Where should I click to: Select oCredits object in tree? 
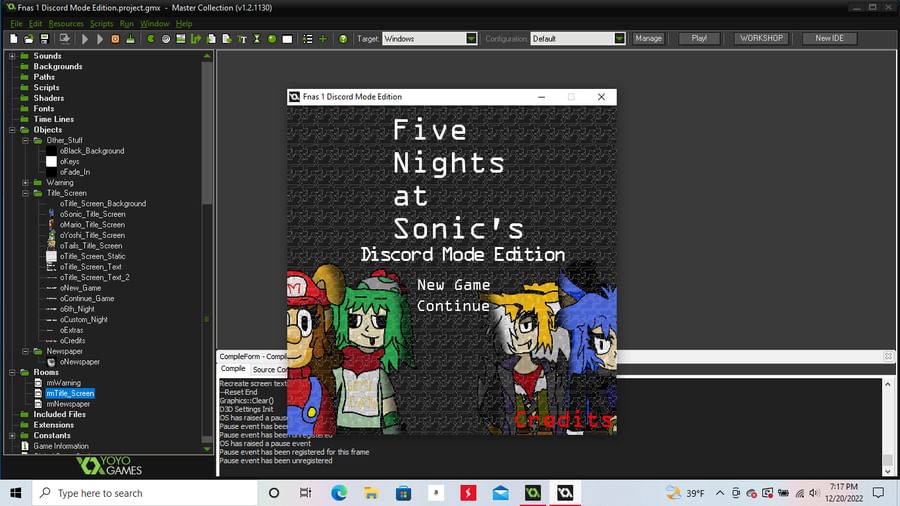[72, 341]
